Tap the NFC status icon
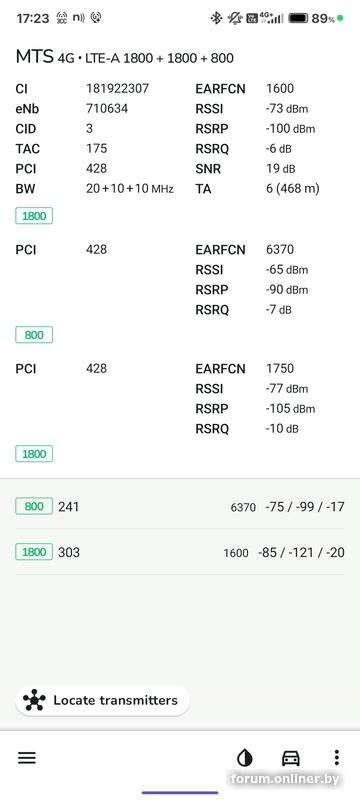The width and height of the screenshot is (360, 800). 78,18
